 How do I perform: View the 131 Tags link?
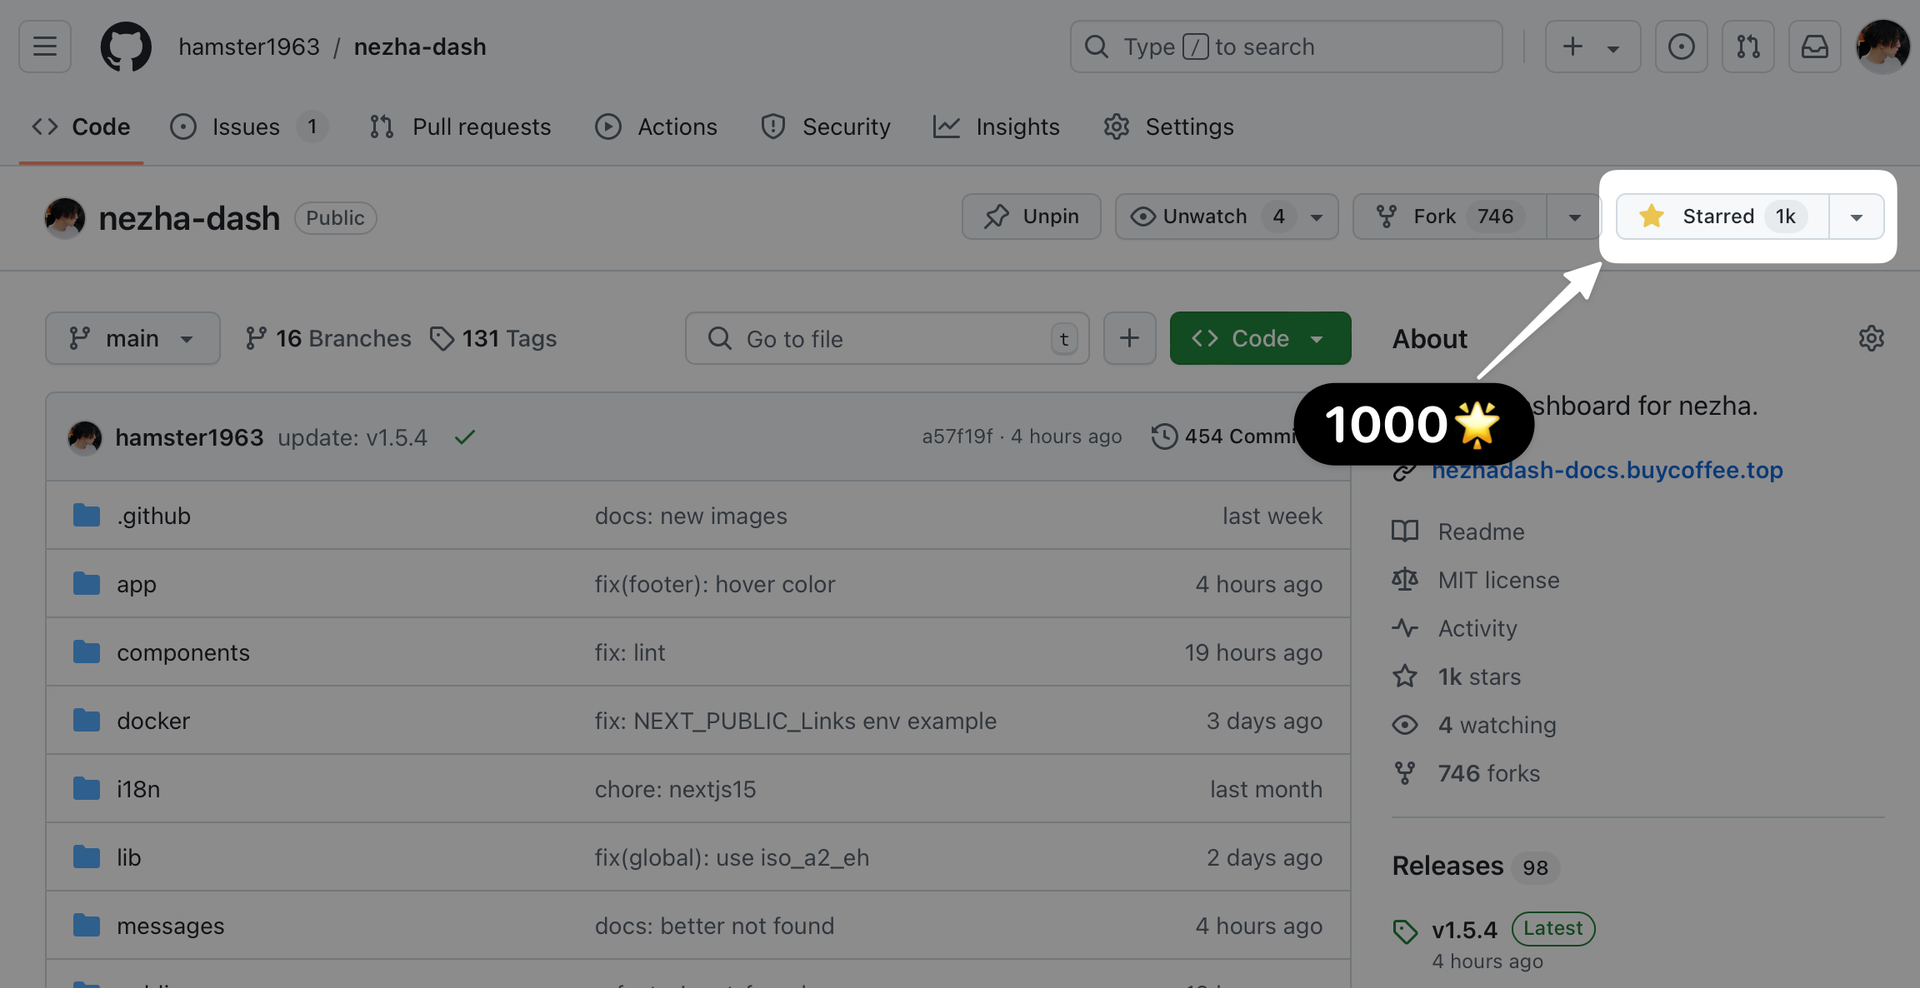coord(494,339)
